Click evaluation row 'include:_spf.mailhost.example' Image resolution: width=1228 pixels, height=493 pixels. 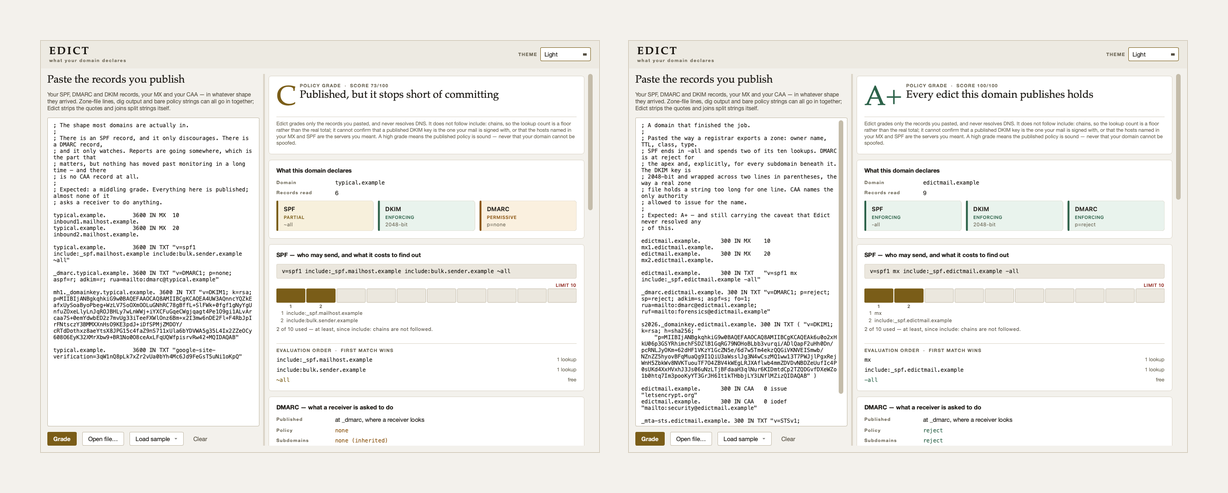427,360
